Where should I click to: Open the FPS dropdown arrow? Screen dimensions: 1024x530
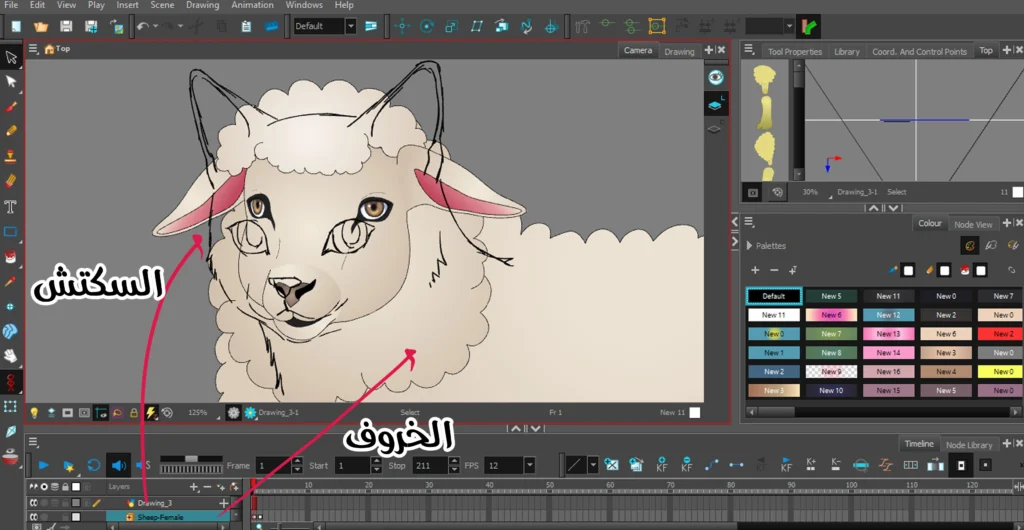click(x=529, y=465)
